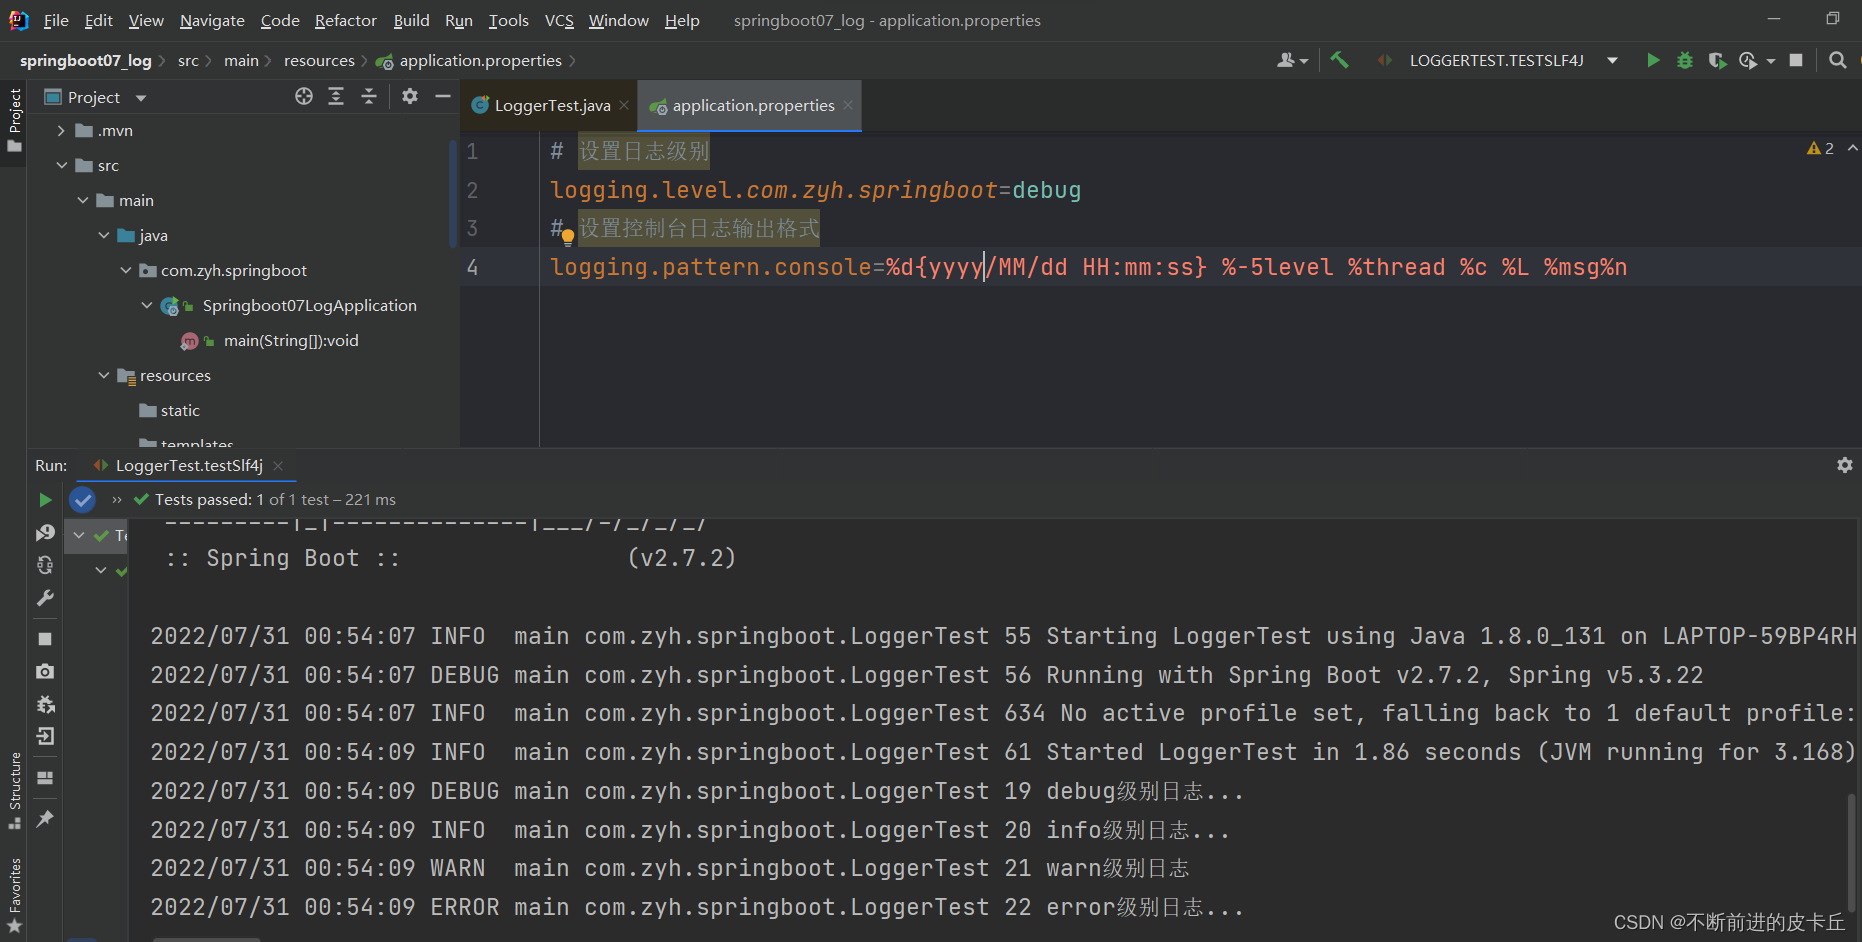
Task: Stop the running process in top toolbar
Action: [1796, 60]
